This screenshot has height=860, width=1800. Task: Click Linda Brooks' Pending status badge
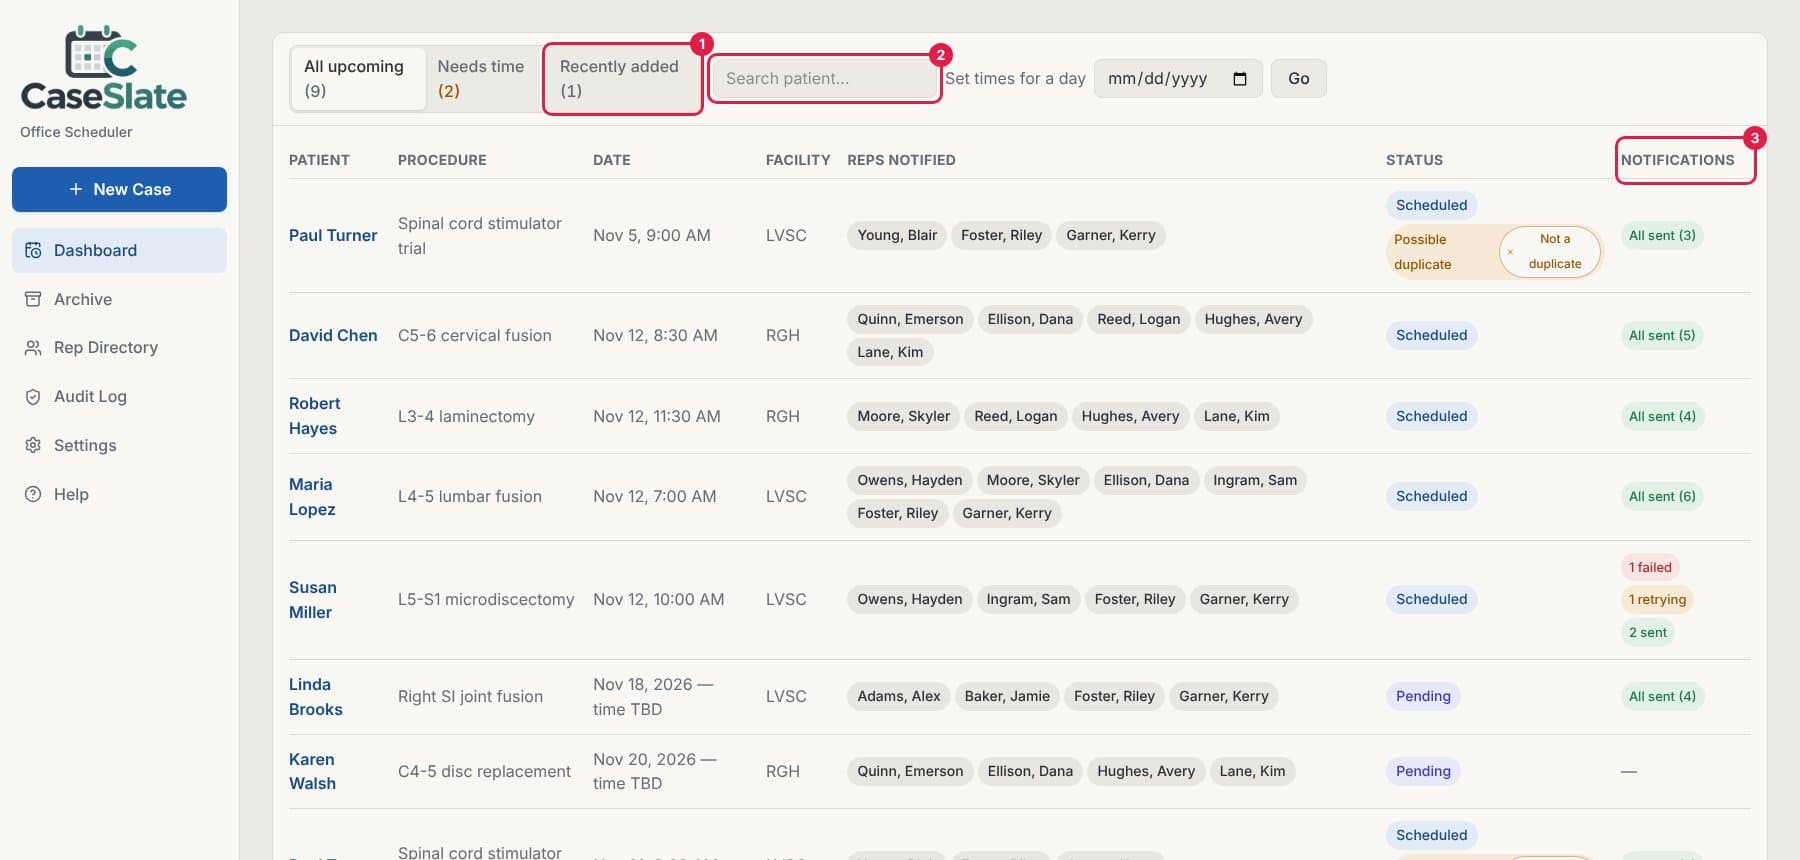(1423, 696)
